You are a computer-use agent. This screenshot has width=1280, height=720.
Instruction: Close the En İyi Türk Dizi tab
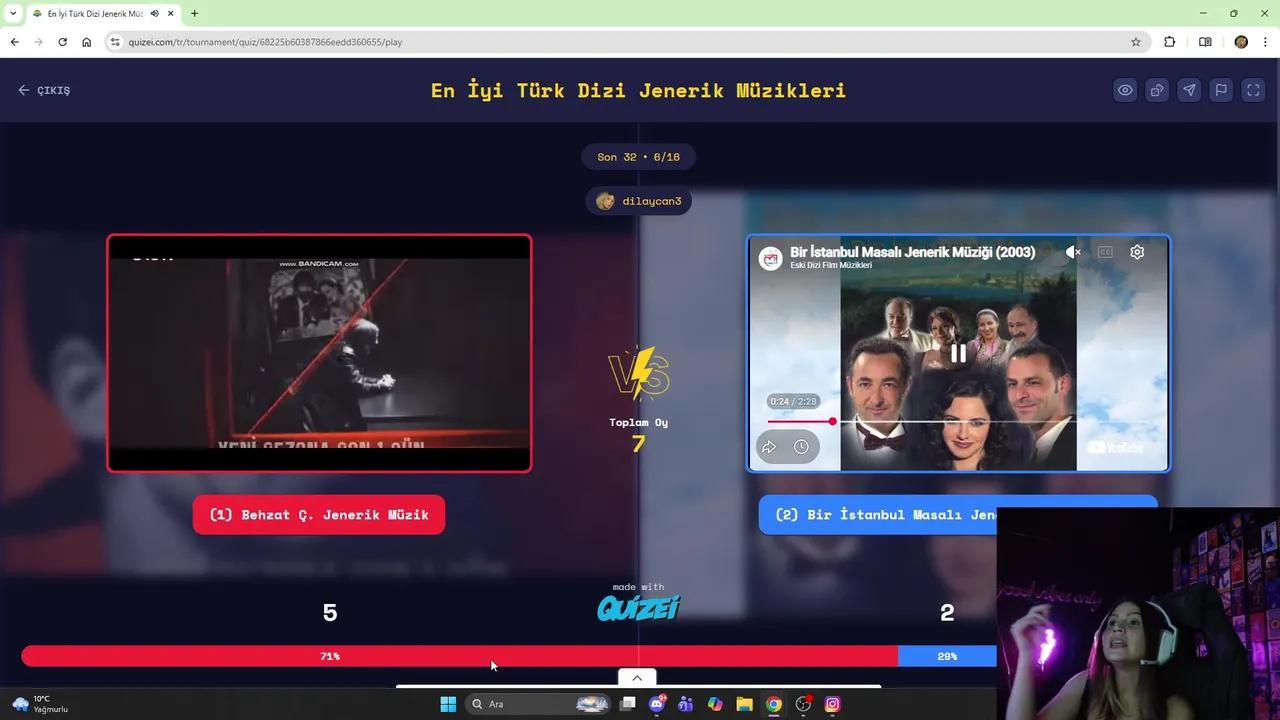(171, 14)
